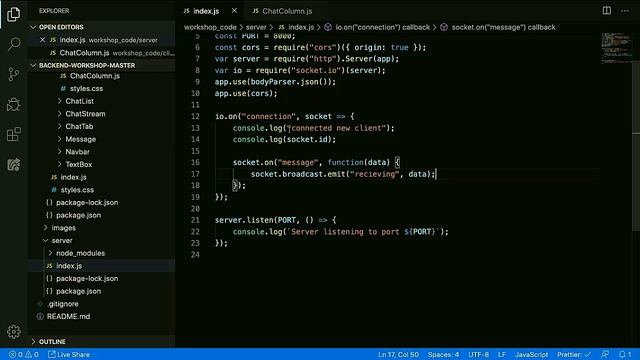This screenshot has height=360, width=640.
Task: Open the Explorer view in activity bar
Action: 13,14
